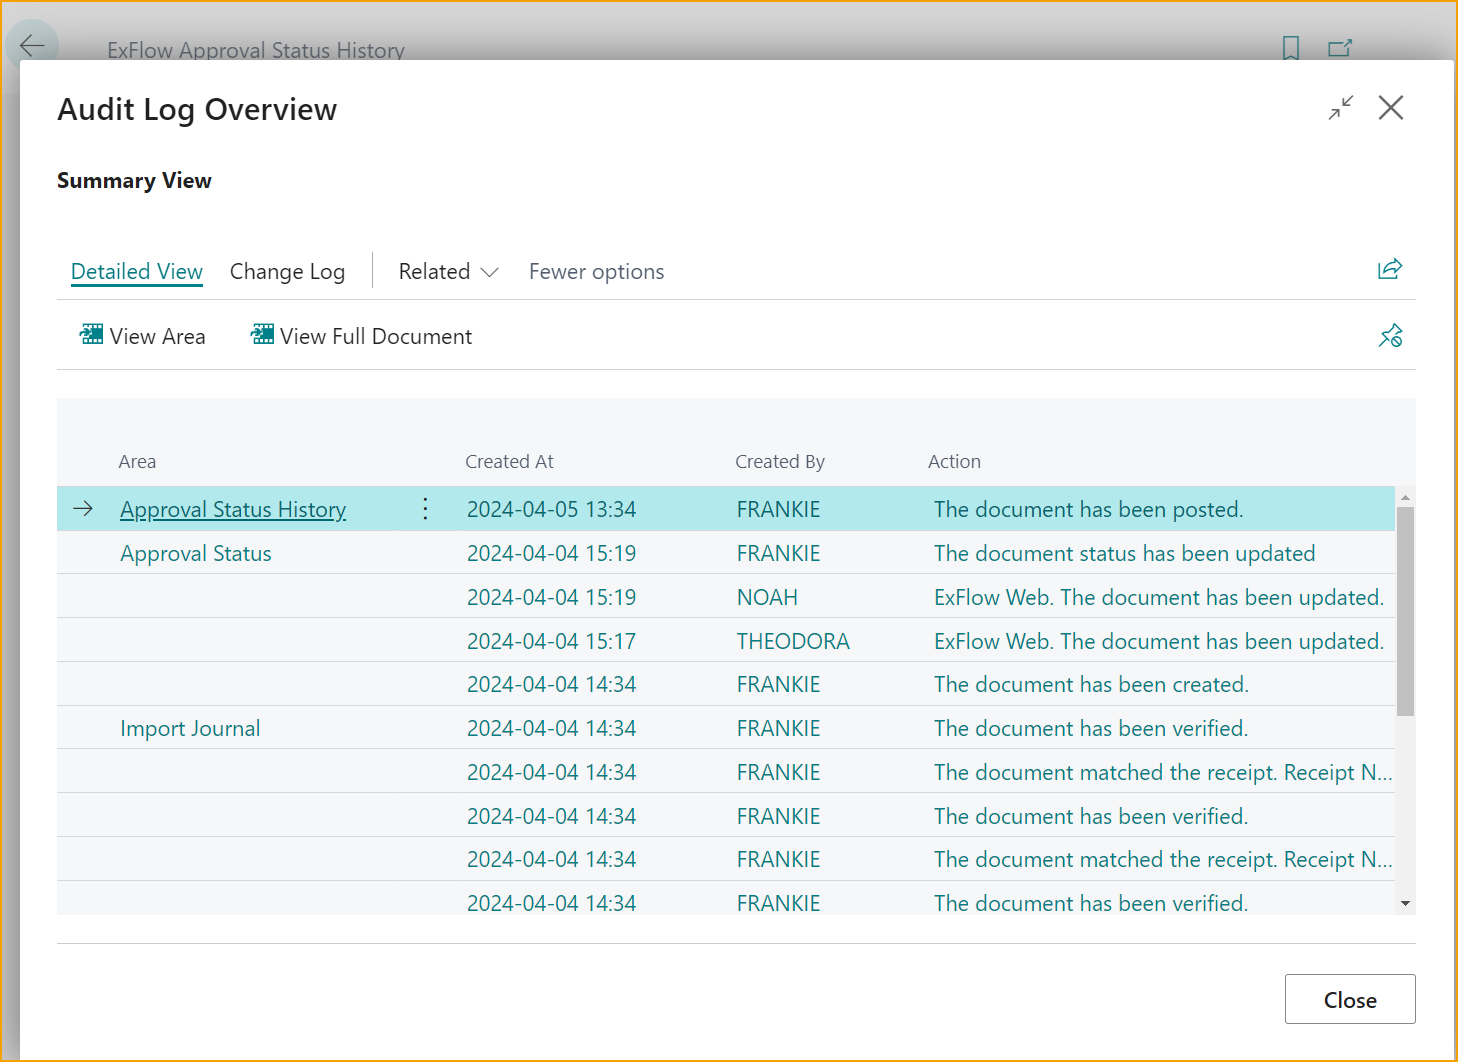Viewport: 1458px width, 1062px height.
Task: Click the scrollbar down arrow in list
Action: [x=1405, y=904]
